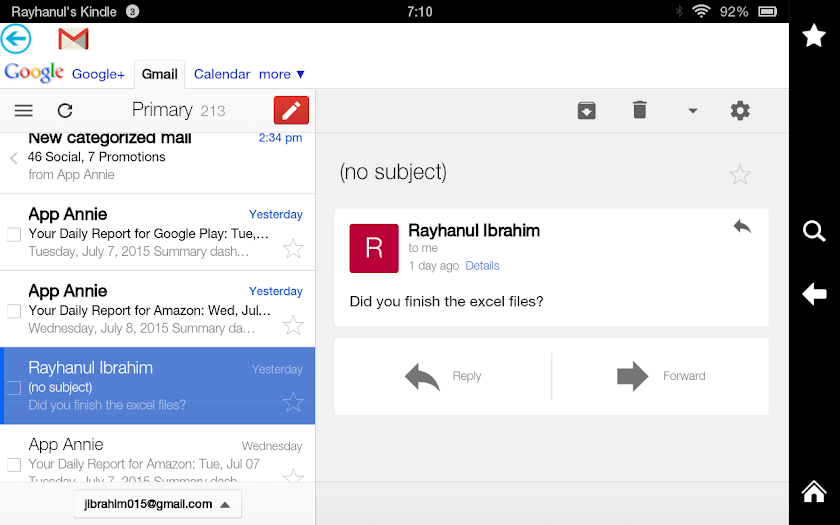840x525 pixels.
Task: Open more actions dropdown arrow in toolbar
Action: coord(693,111)
